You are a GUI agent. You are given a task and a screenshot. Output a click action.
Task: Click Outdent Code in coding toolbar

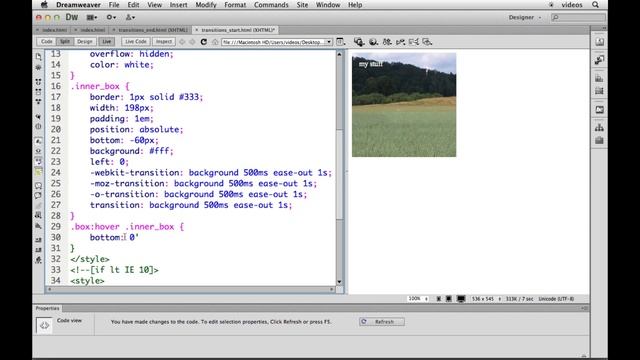(x=38, y=249)
